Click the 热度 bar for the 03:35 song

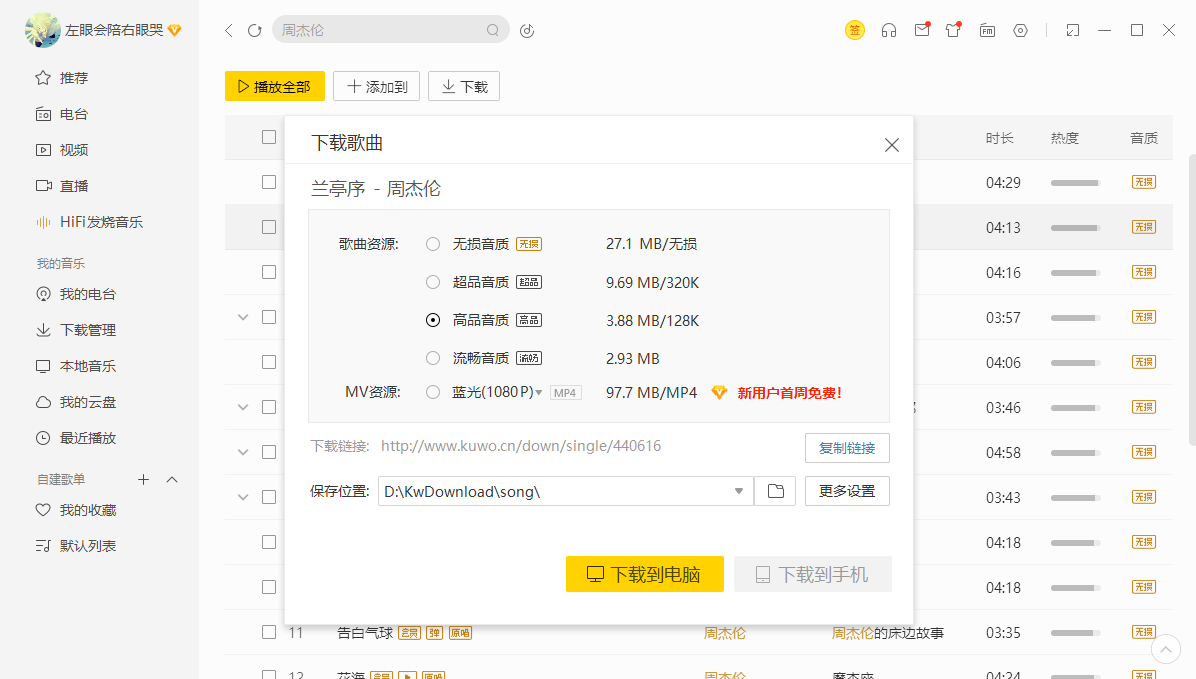[1075, 633]
